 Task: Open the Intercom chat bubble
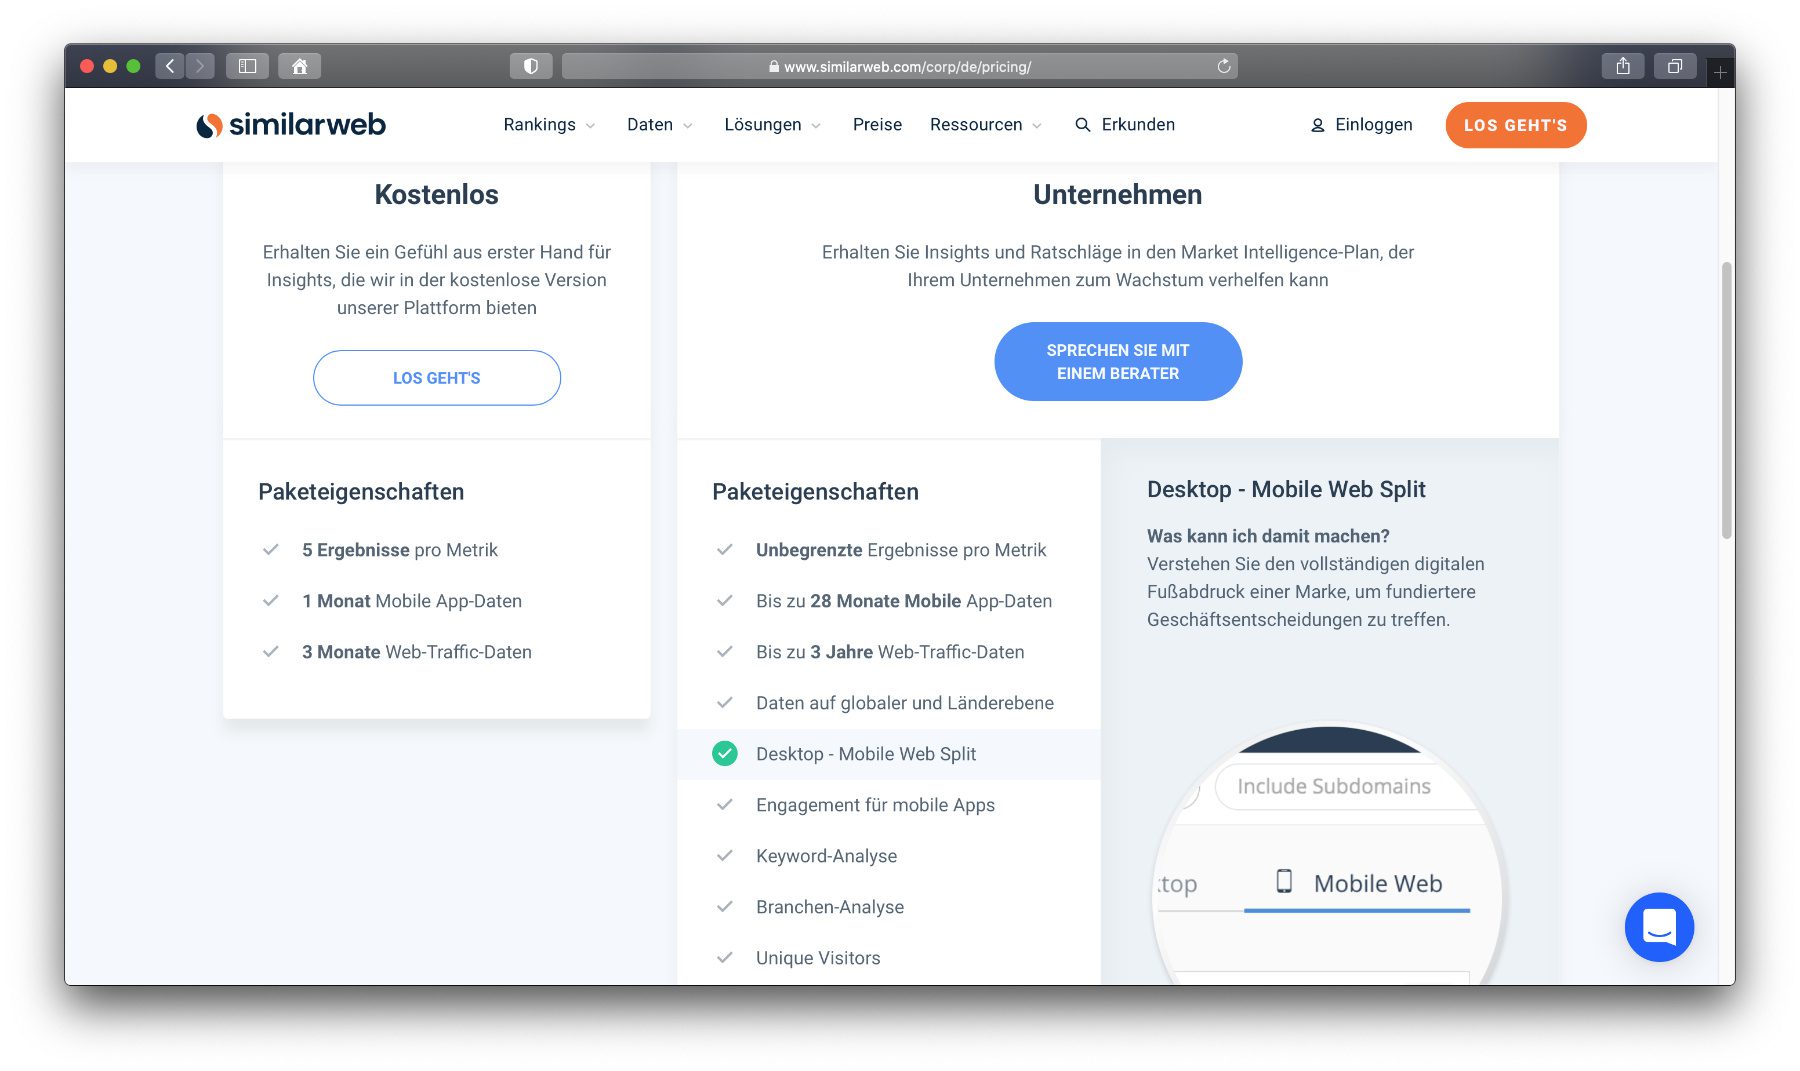[x=1659, y=927]
